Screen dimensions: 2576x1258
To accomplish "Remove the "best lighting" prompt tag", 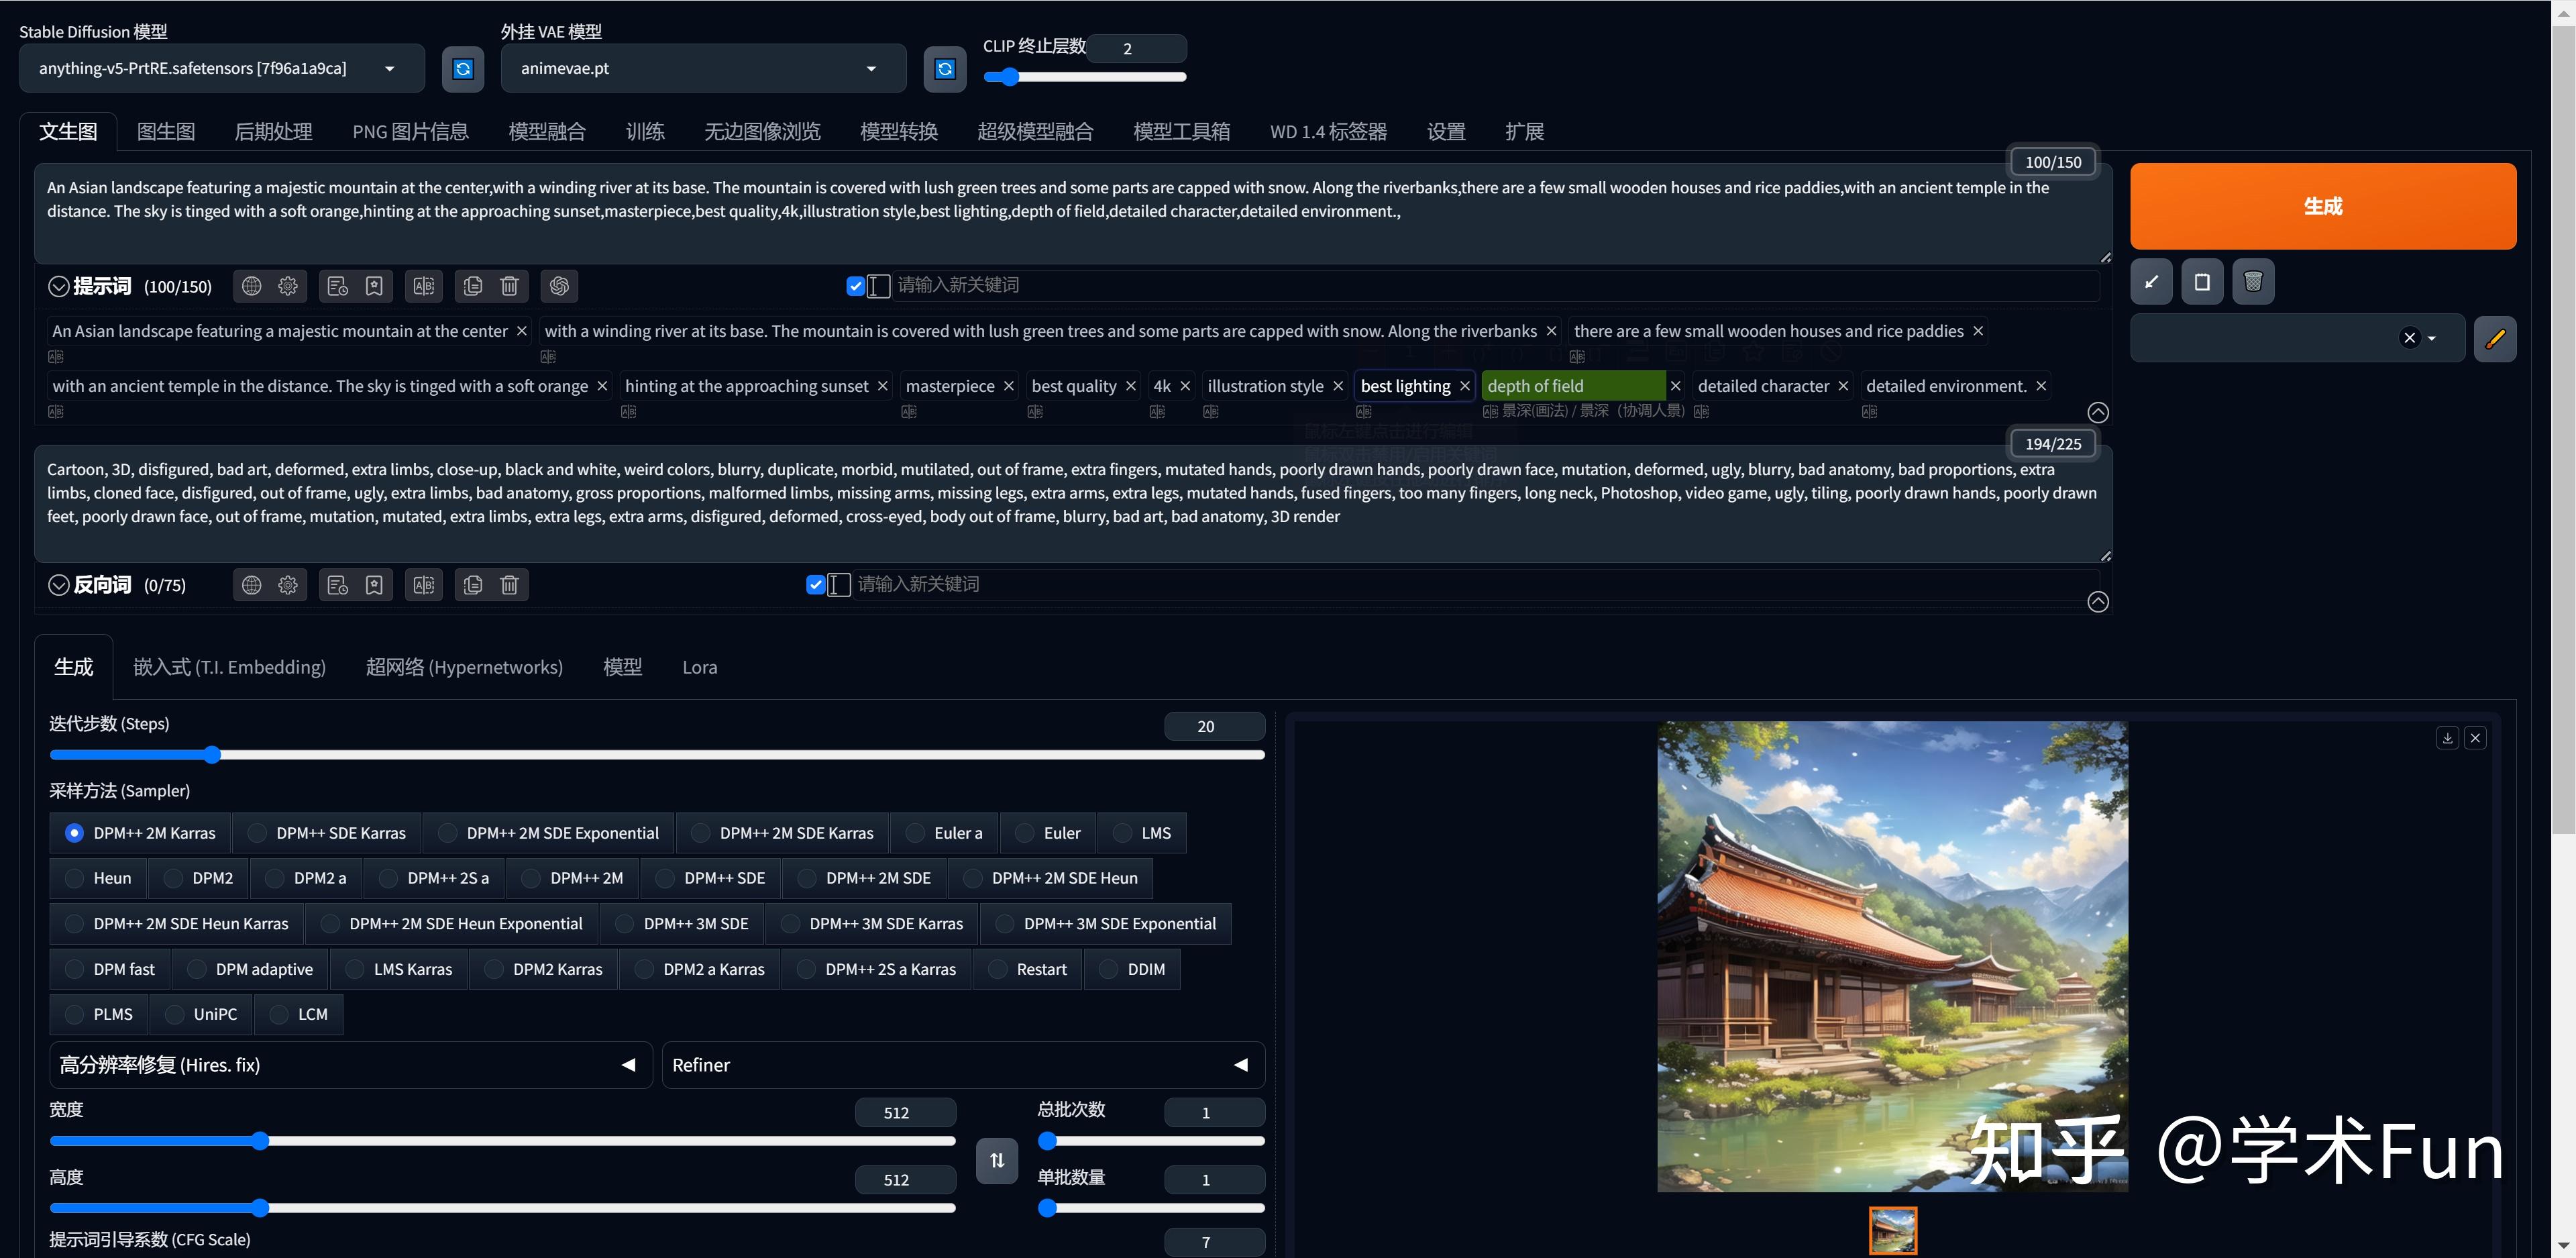I will [1464, 386].
